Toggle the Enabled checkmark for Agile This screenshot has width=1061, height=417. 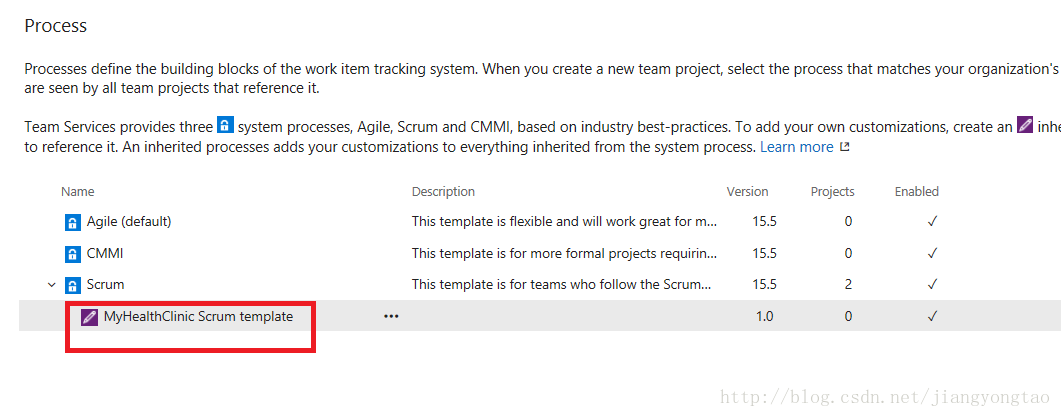pos(932,221)
